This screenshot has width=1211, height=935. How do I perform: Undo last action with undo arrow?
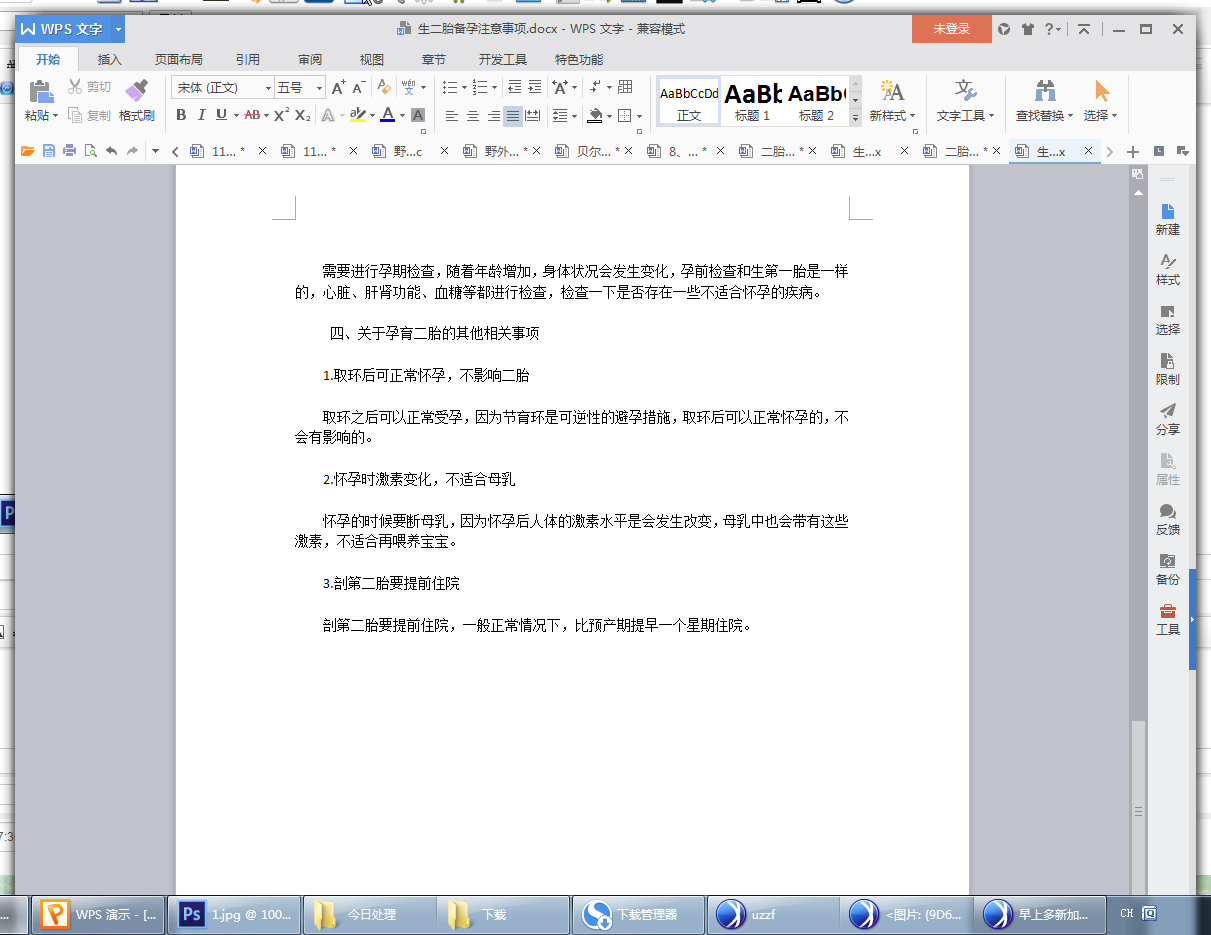pyautogui.click(x=111, y=151)
